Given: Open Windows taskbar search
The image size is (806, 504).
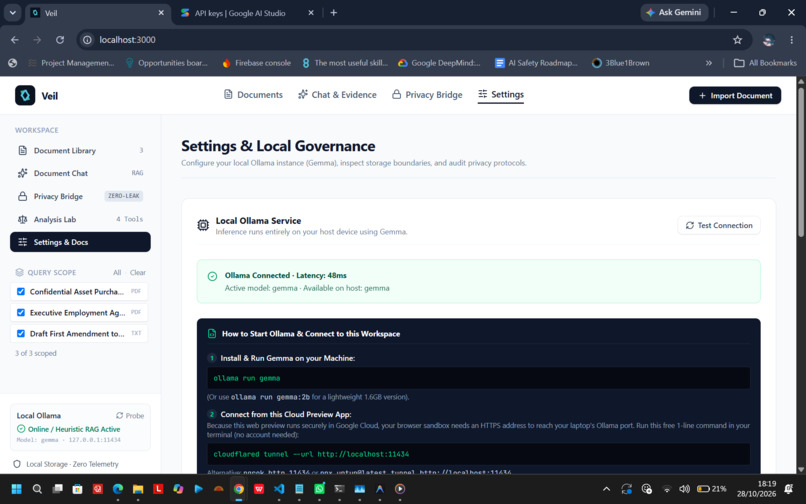Looking at the screenshot, I should tap(37, 489).
